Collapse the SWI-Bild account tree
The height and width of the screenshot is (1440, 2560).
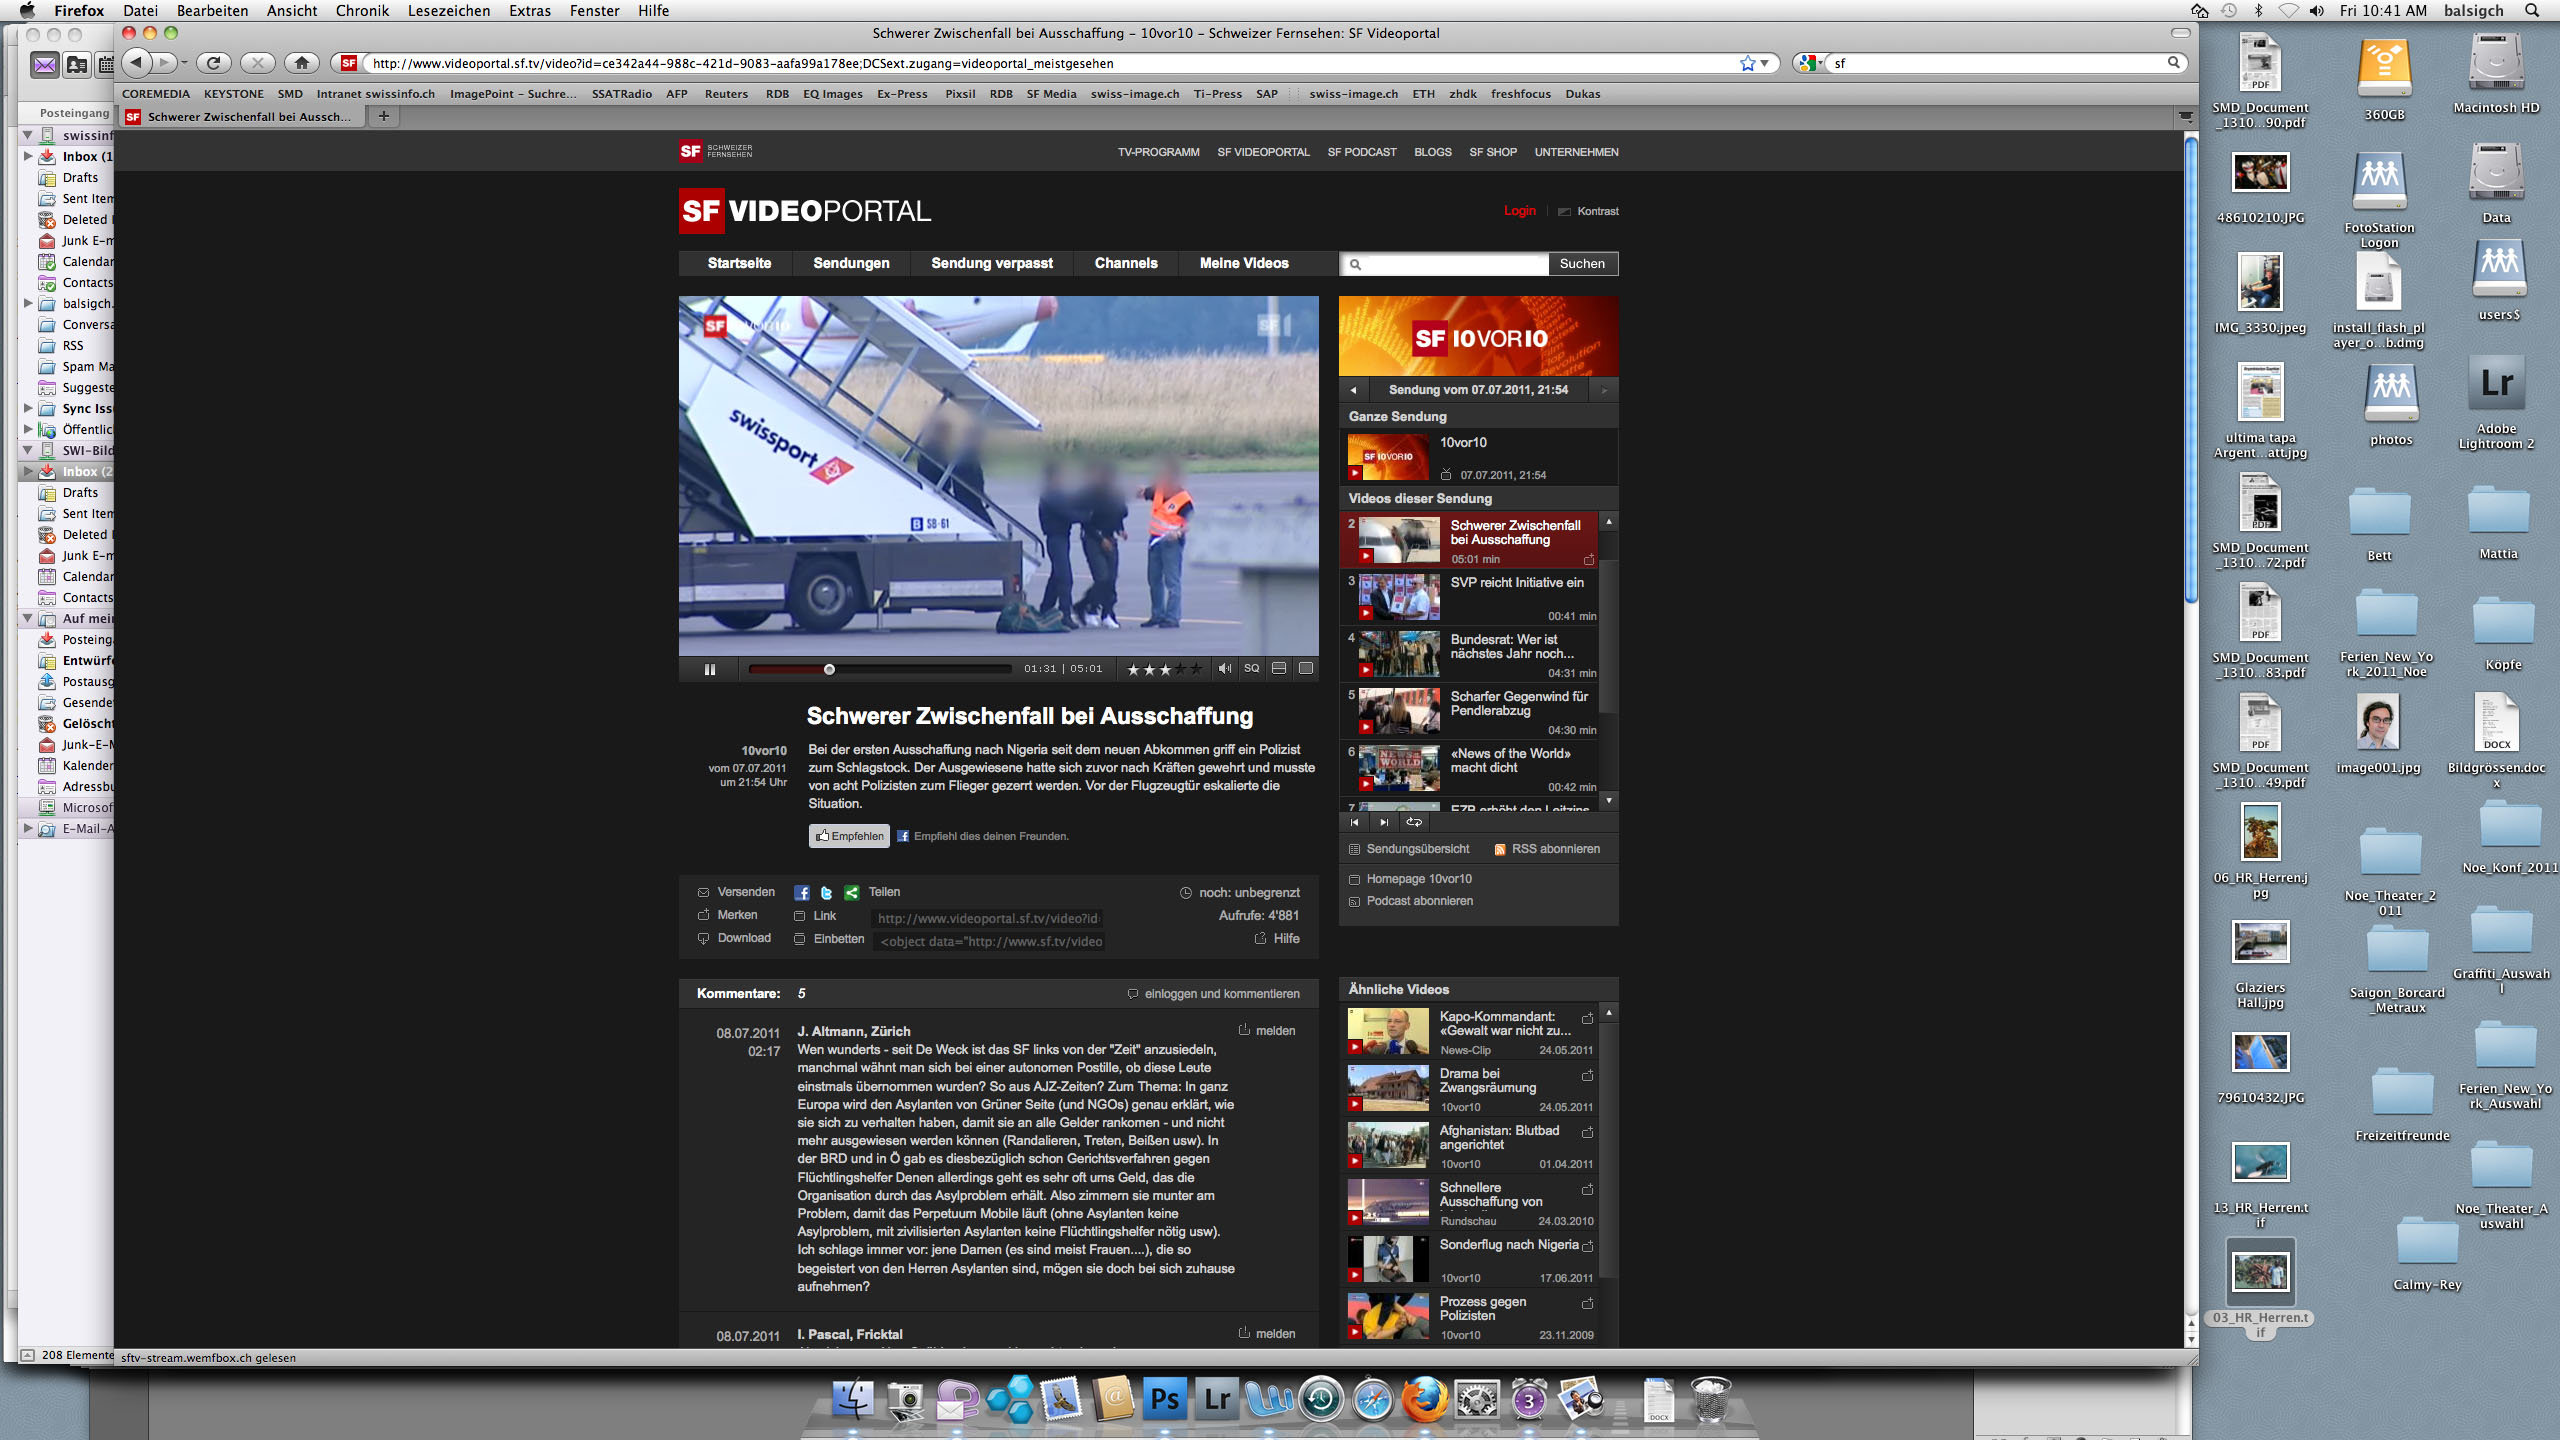tap(28, 450)
